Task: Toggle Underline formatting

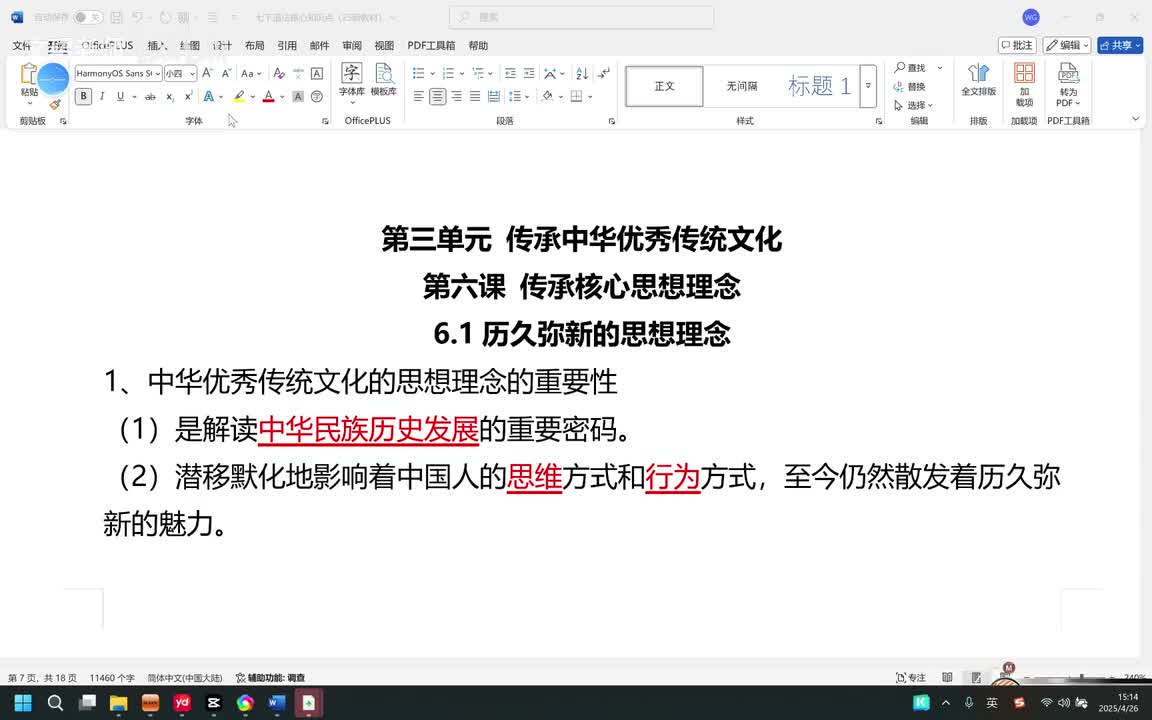Action: click(120, 96)
